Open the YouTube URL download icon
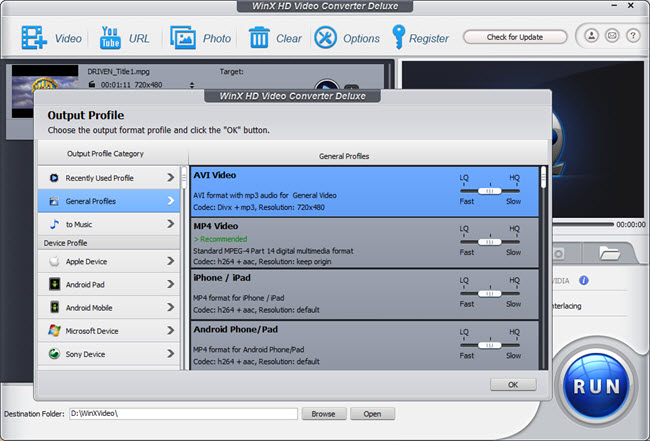Screen dimensions: 650x441 point(110,38)
